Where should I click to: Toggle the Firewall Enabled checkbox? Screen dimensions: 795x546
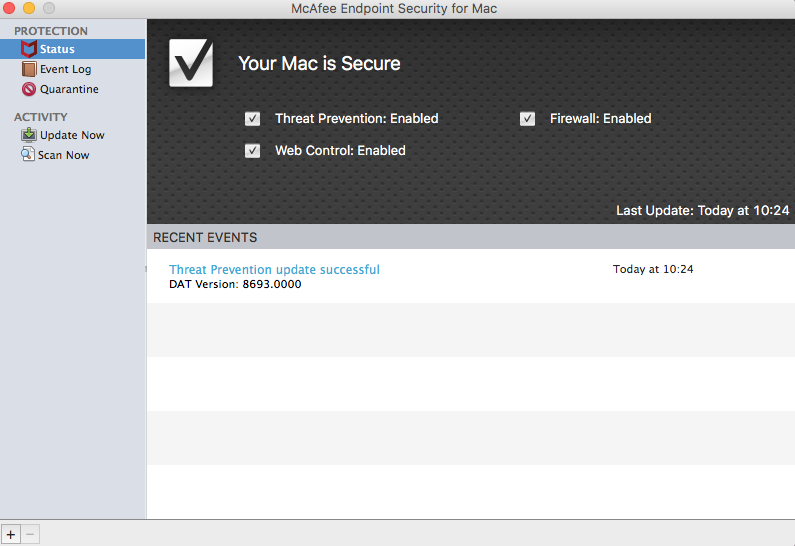pos(528,119)
